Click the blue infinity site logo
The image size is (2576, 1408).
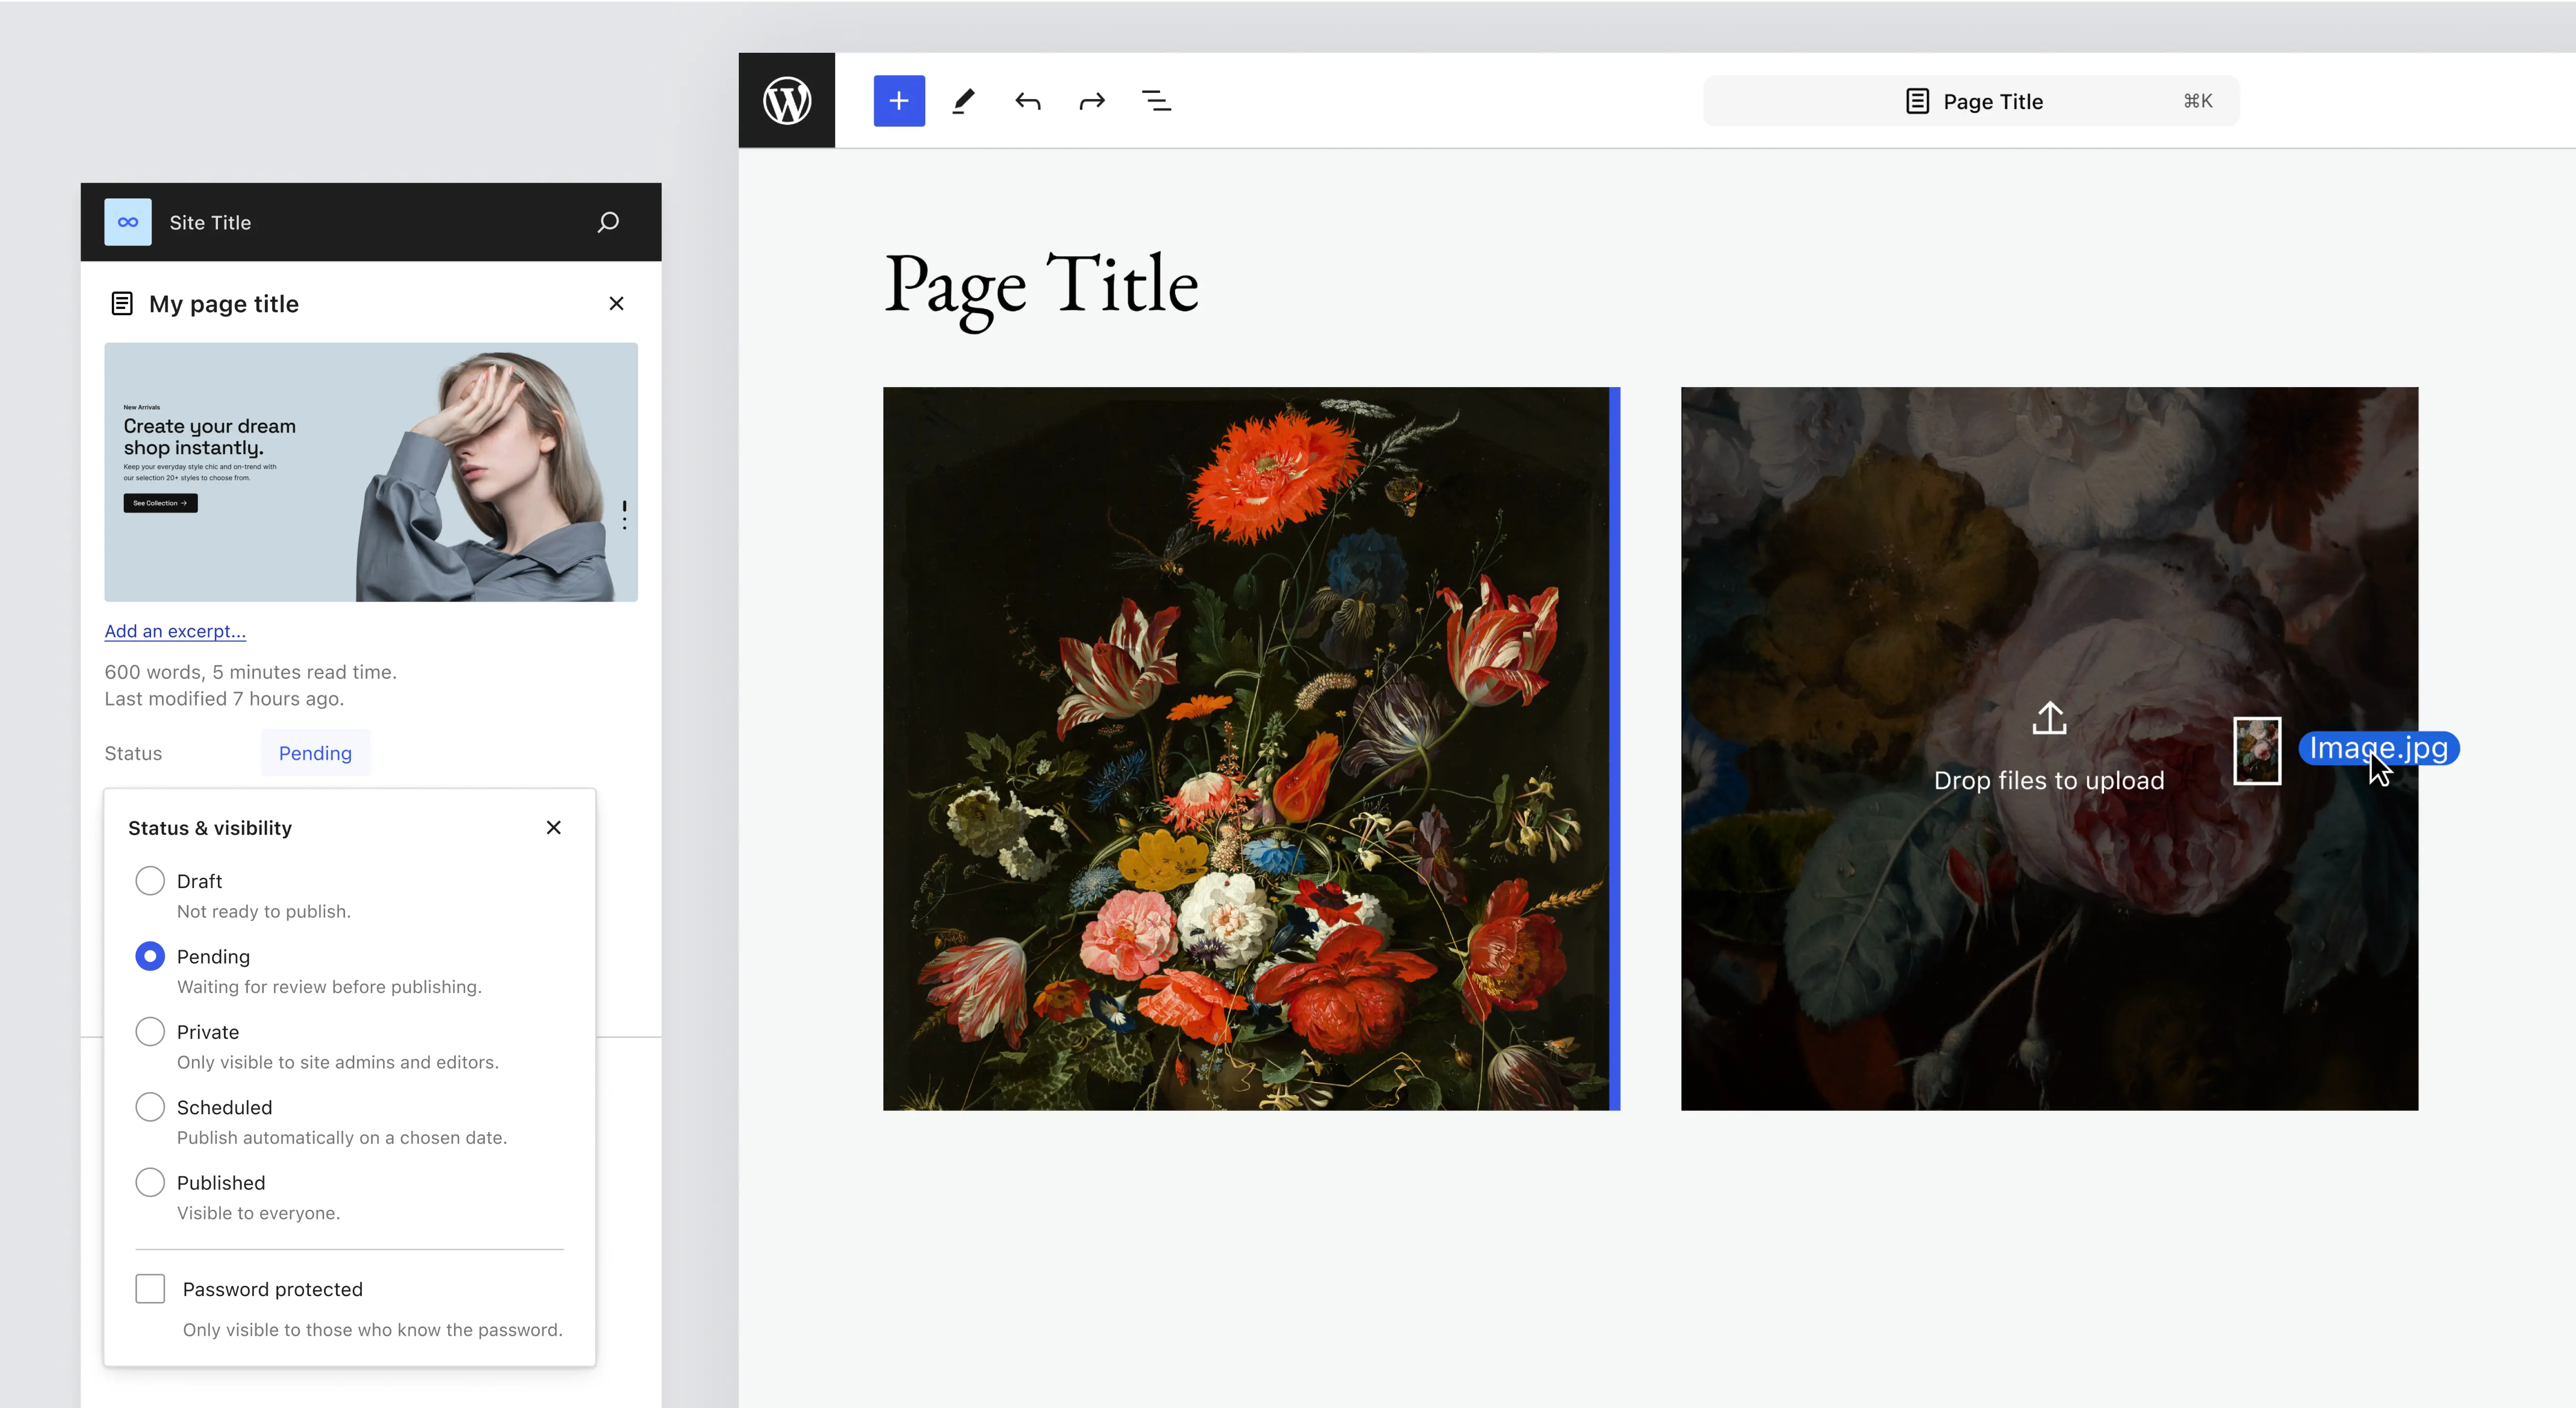(128, 222)
